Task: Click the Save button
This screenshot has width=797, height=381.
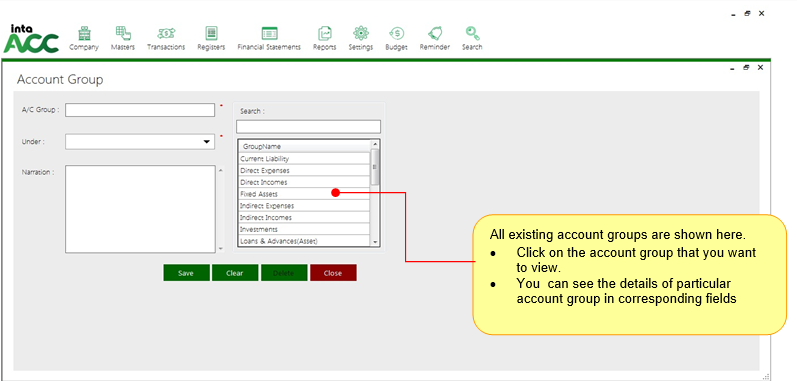Action: (186, 273)
